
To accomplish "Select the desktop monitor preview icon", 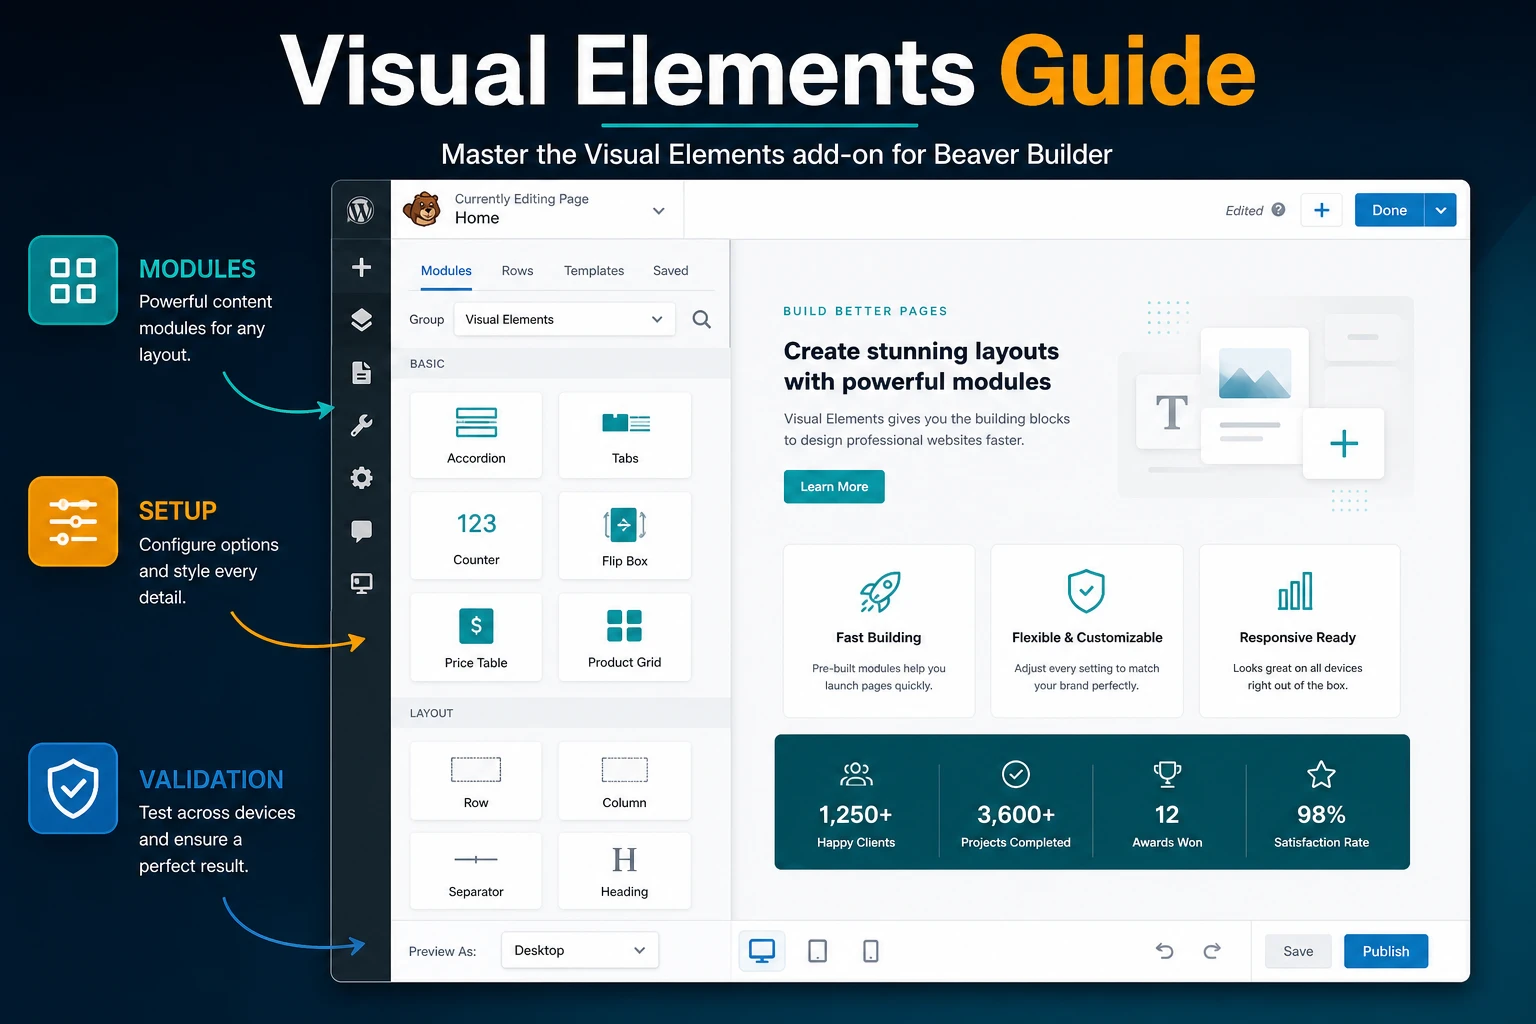I will pos(762,951).
